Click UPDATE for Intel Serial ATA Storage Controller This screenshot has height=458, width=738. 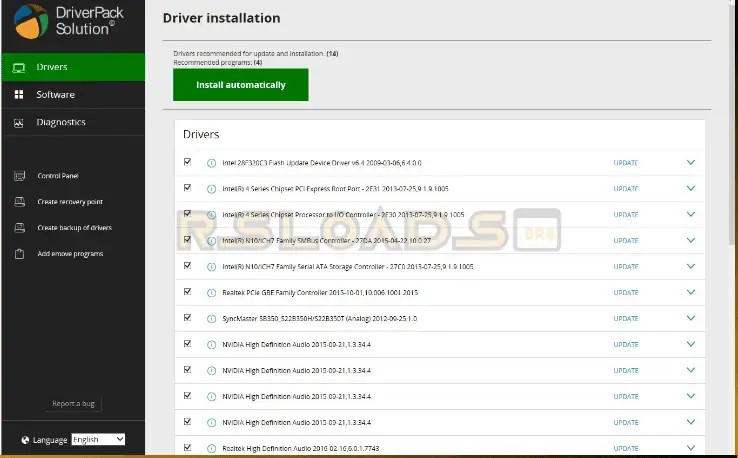pos(626,266)
